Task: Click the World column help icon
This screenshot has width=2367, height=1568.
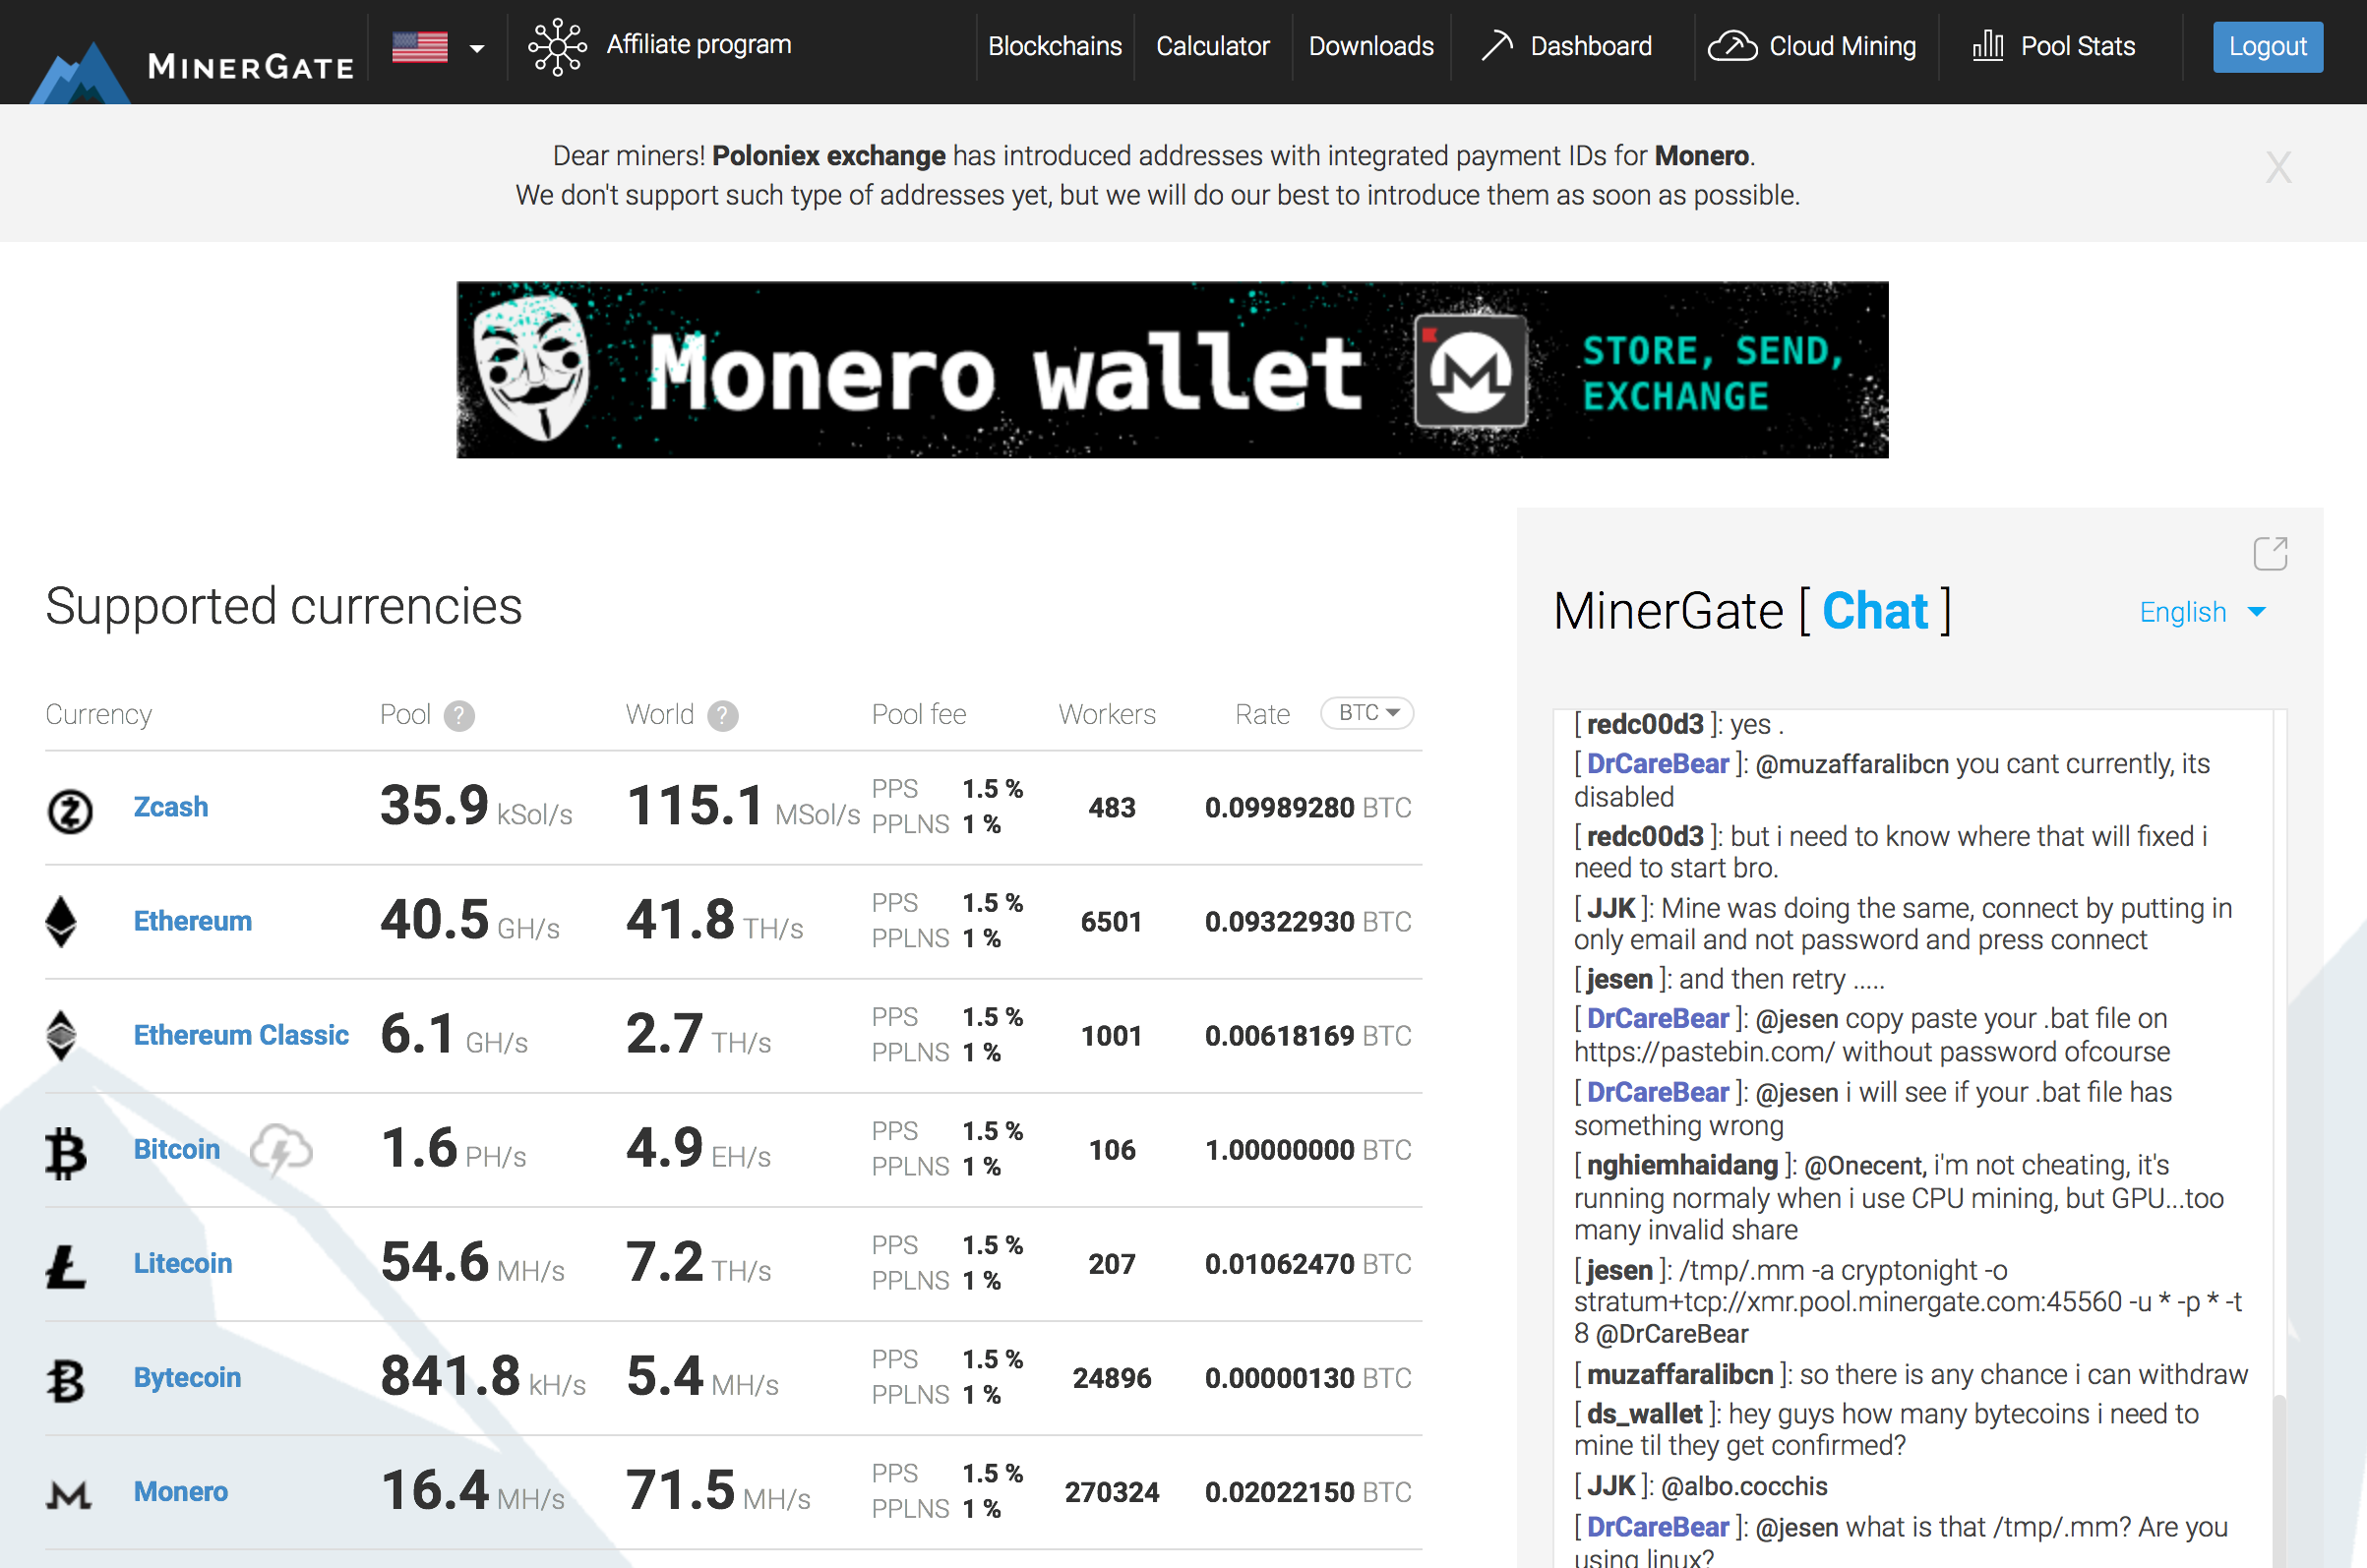Action: pyautogui.click(x=722, y=716)
